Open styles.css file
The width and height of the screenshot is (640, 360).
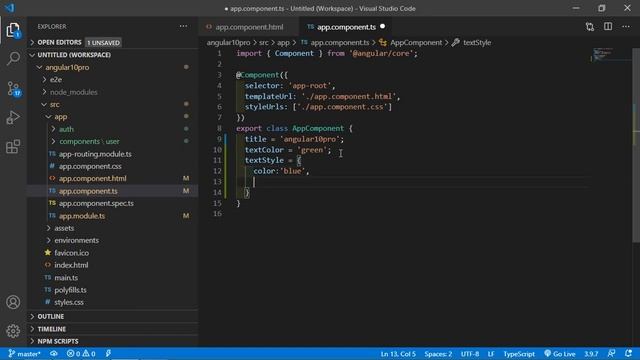coord(69,302)
